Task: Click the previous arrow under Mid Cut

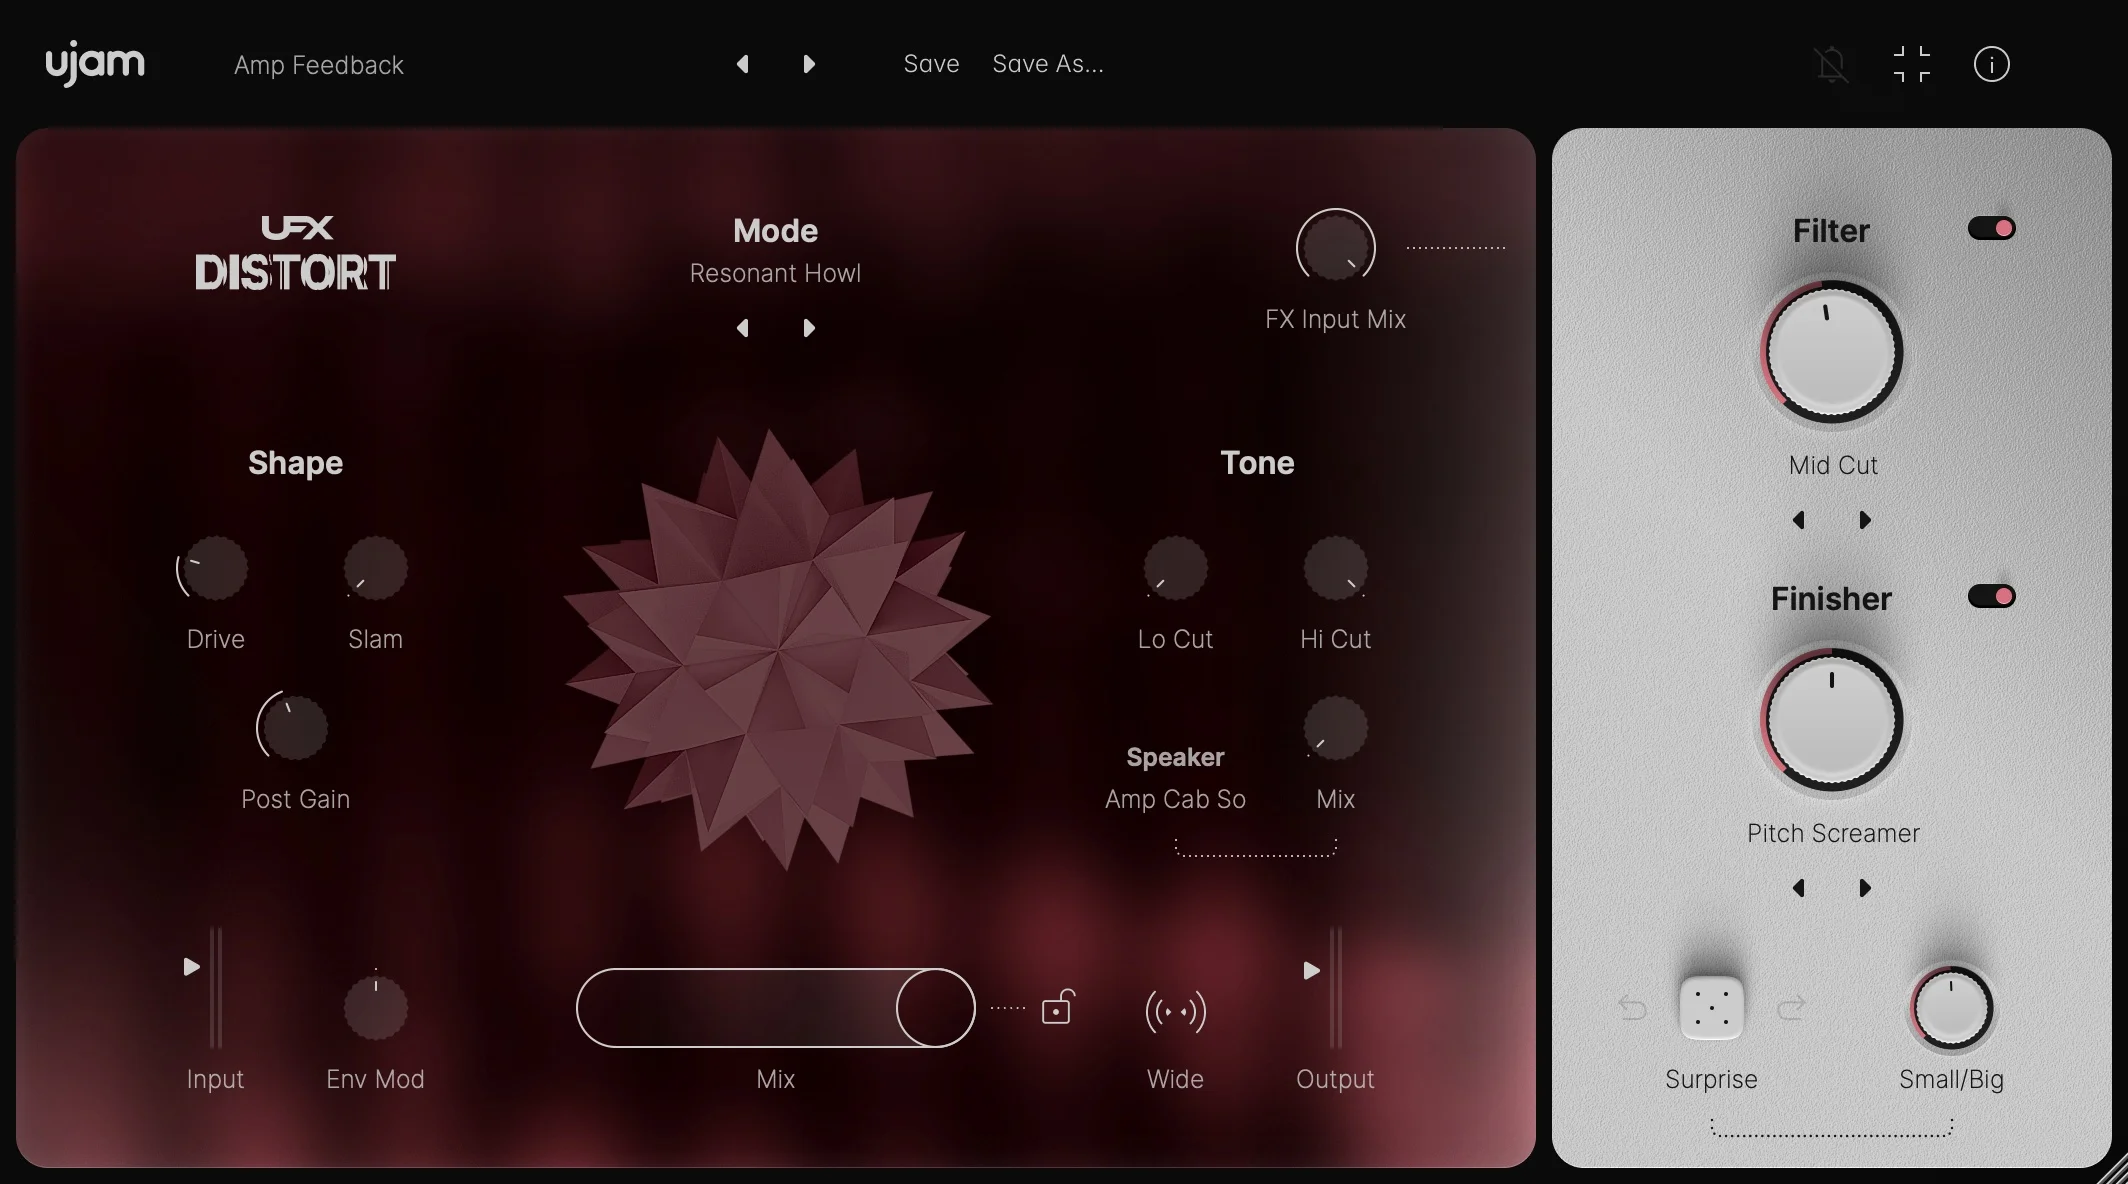Action: pos(1798,520)
